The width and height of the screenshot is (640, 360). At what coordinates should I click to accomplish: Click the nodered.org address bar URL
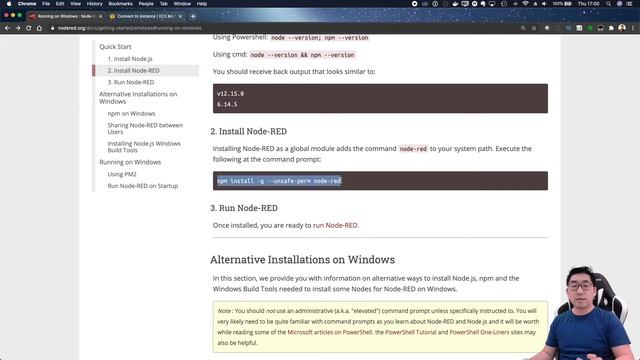pyautogui.click(x=129, y=28)
